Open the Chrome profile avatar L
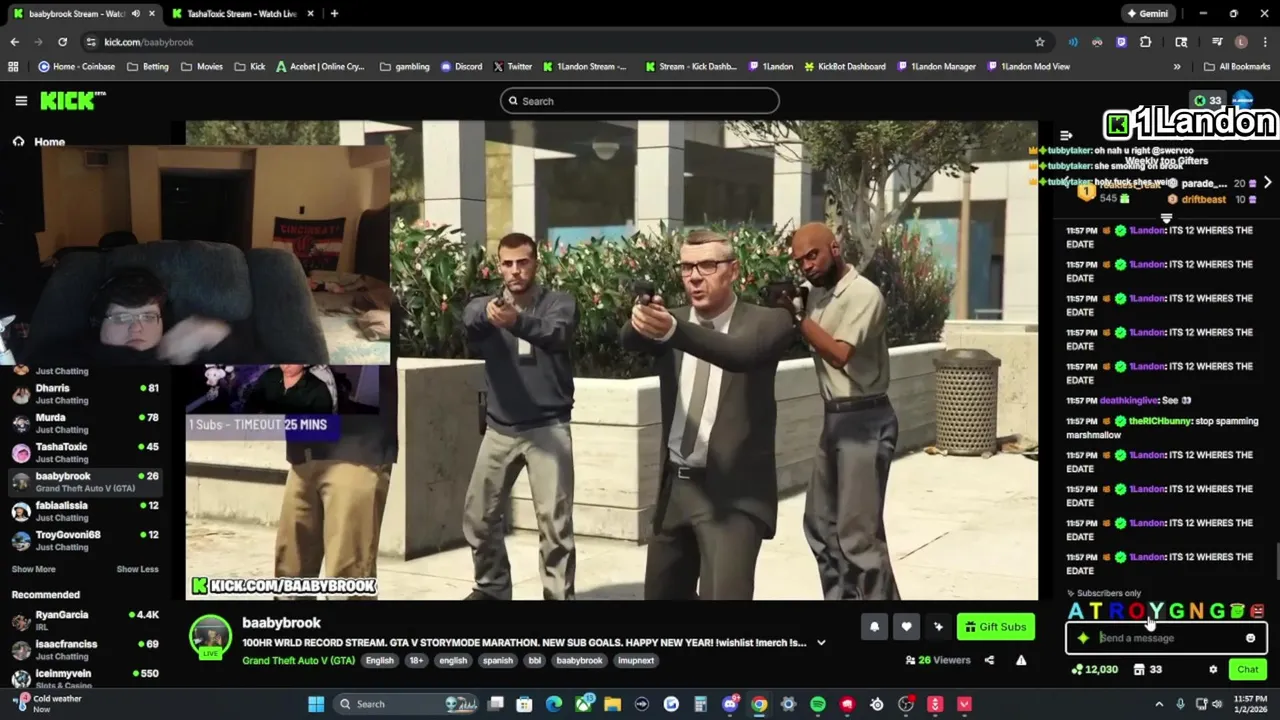 pos(1241,42)
